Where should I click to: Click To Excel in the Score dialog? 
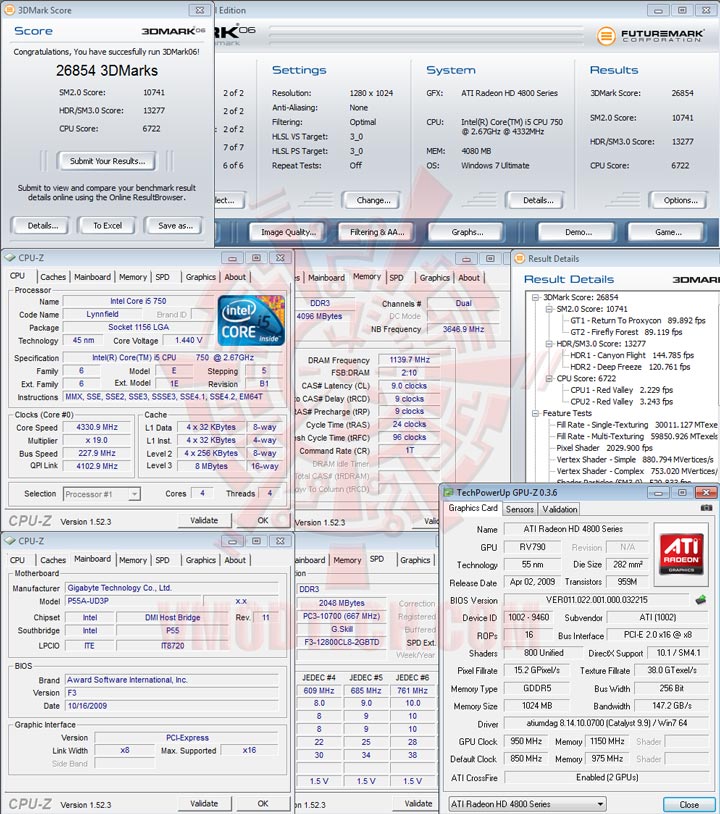(107, 225)
